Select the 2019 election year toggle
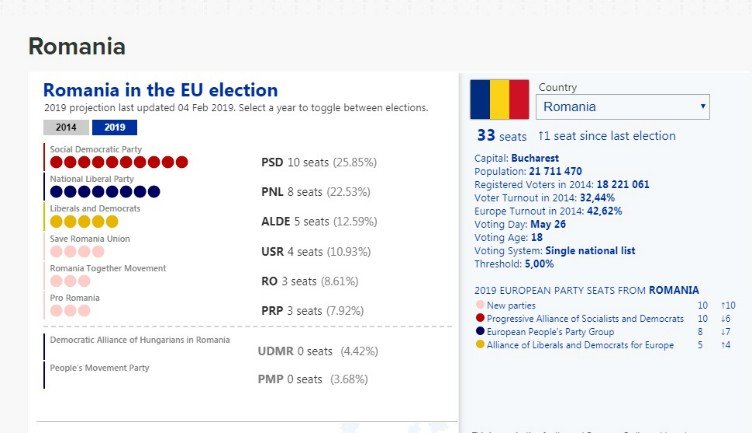752x433 pixels. pos(114,128)
